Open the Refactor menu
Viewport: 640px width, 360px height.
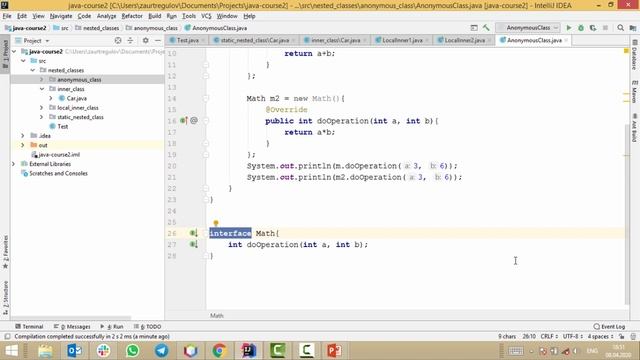pos(132,16)
